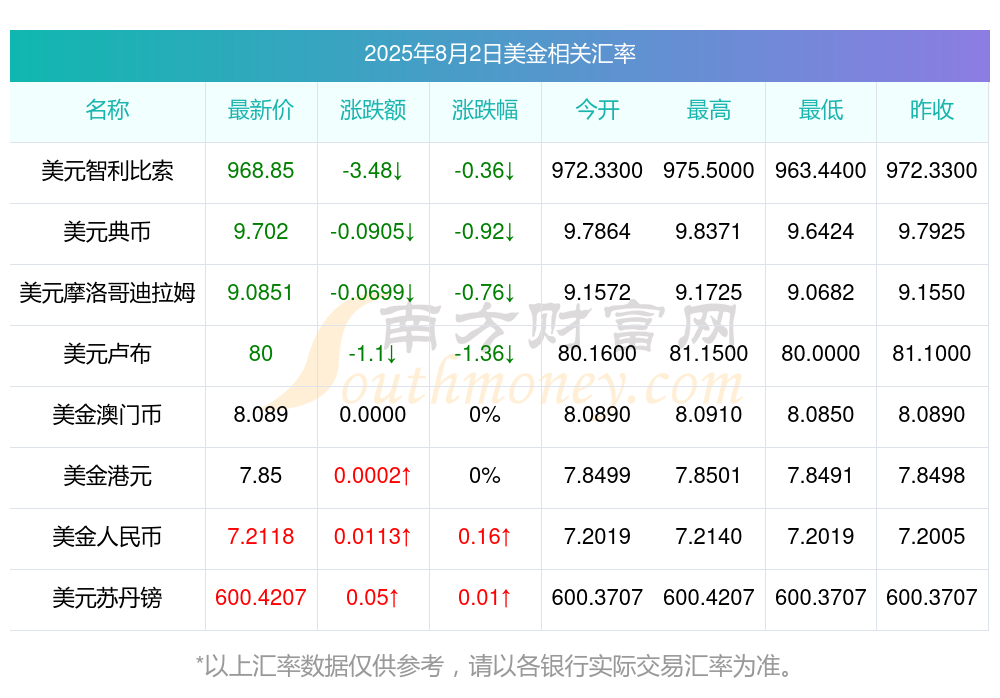Click change amount -1.1↓
Viewport: 1000px width, 698px height.
coord(372,353)
